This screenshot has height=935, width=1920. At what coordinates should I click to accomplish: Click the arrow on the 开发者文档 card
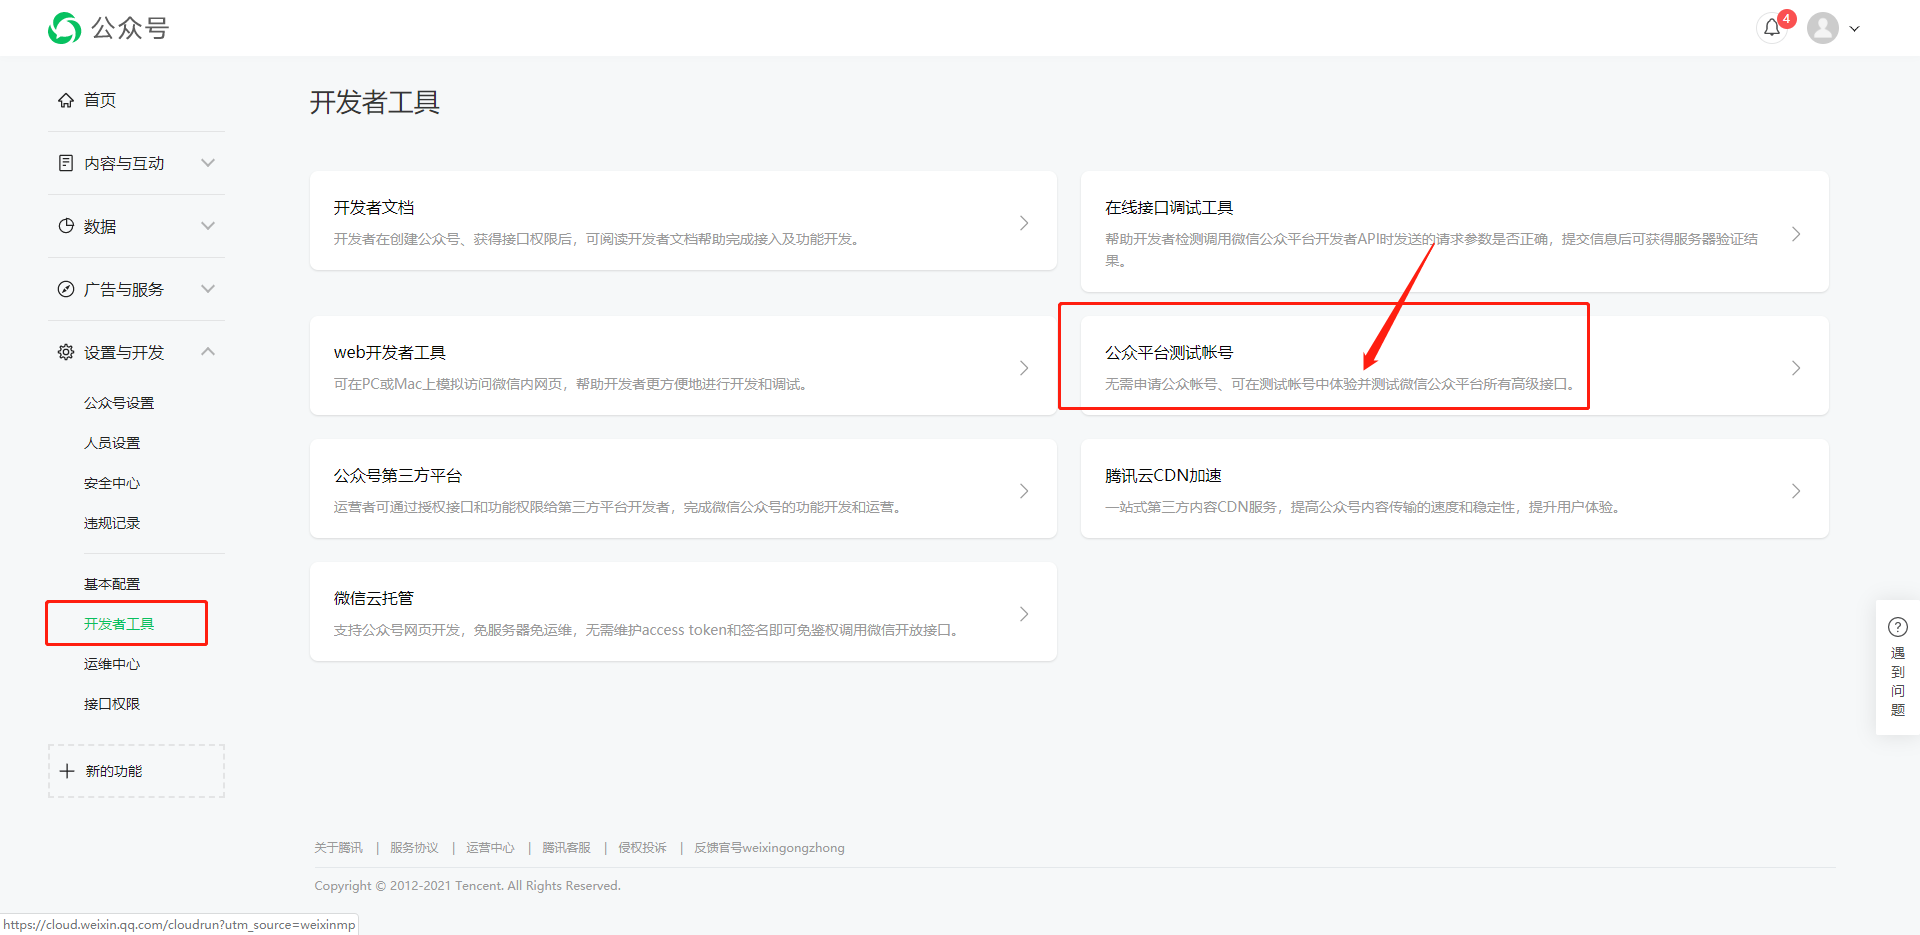[x=1024, y=223]
